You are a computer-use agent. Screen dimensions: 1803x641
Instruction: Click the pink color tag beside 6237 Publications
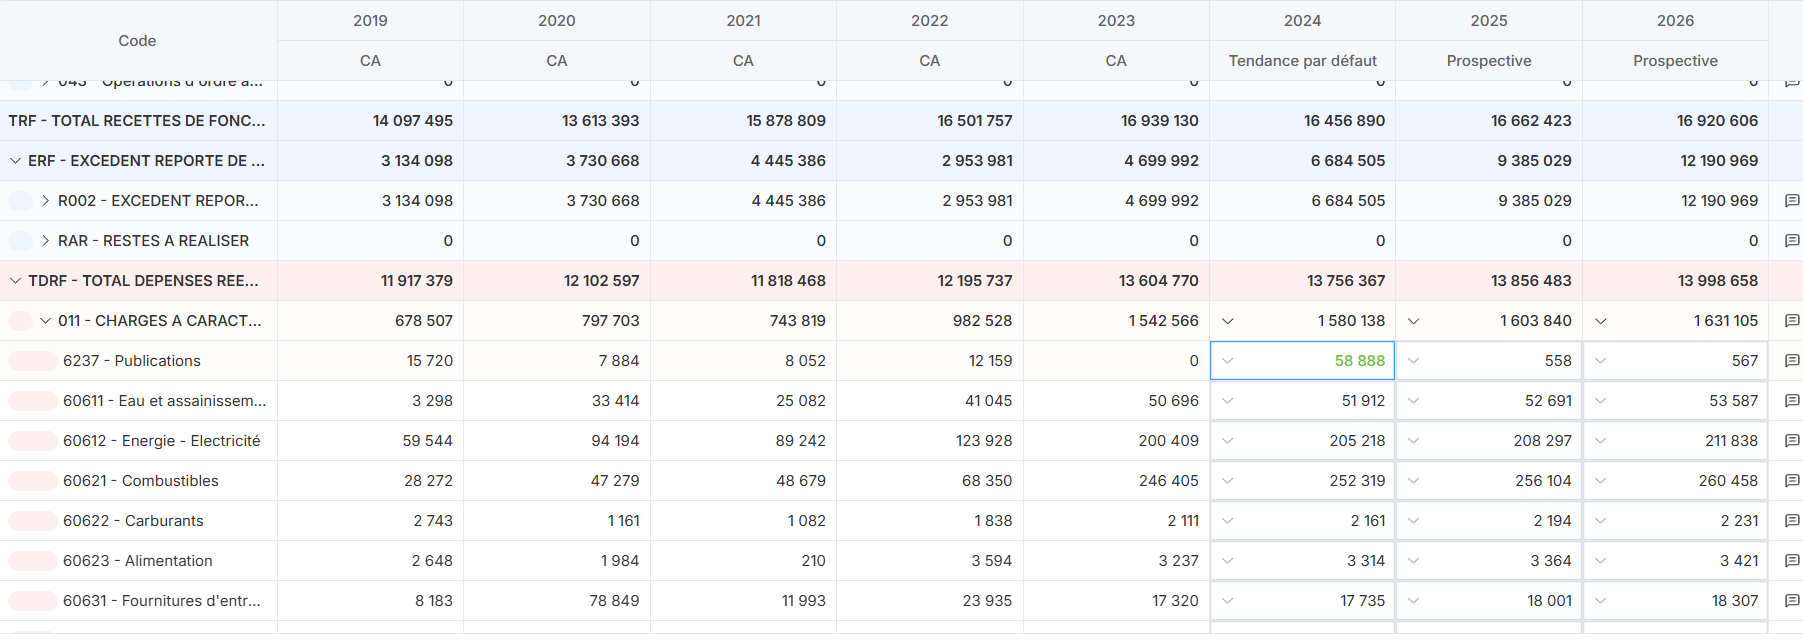tap(32, 361)
